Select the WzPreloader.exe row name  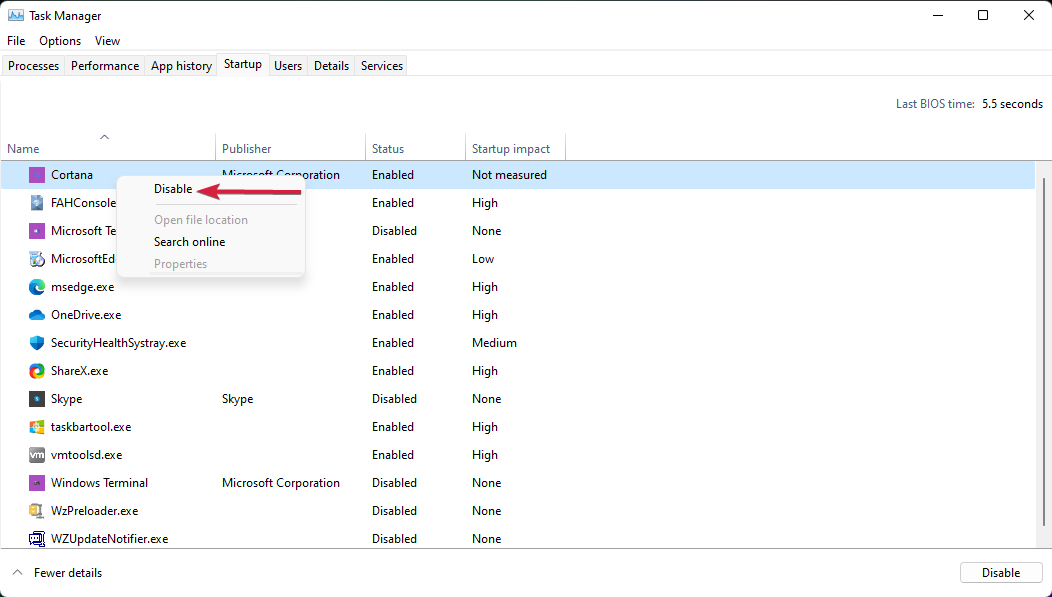point(95,511)
